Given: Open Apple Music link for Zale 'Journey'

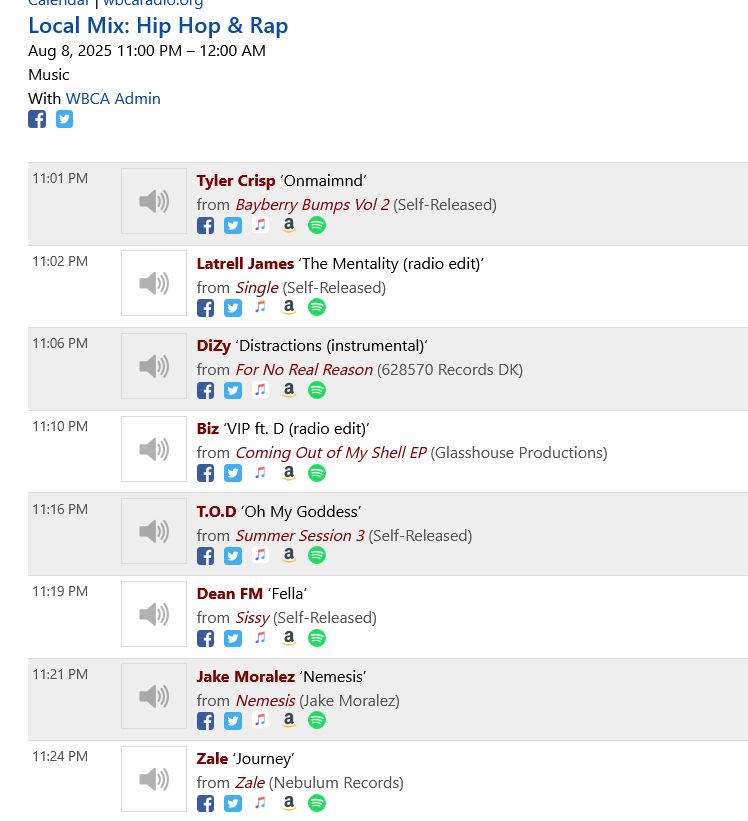Looking at the screenshot, I should click(260, 803).
